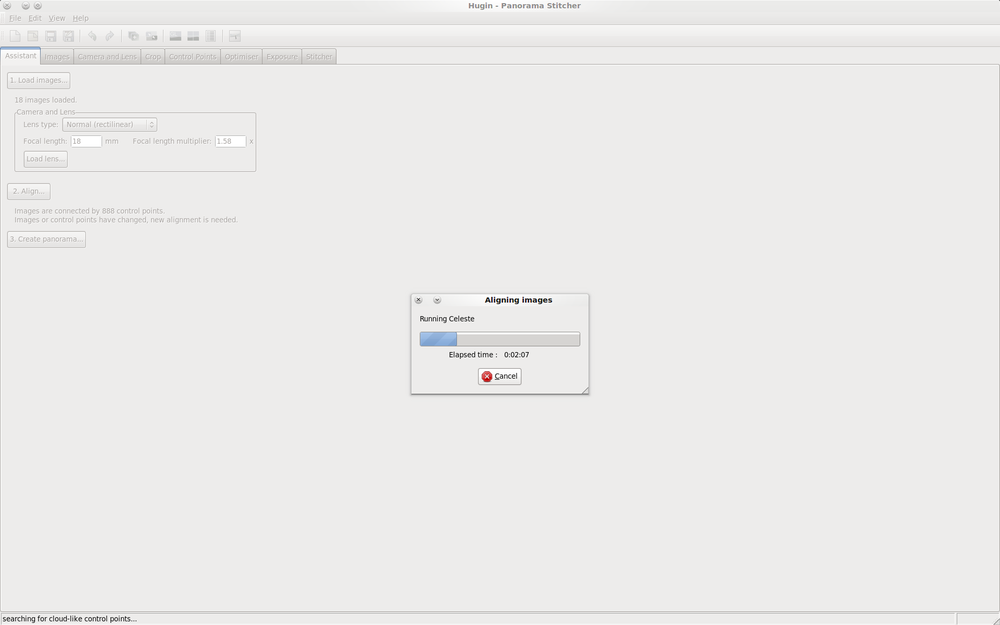The width and height of the screenshot is (1000, 625).
Task: Open the File menu
Action: click(15, 18)
